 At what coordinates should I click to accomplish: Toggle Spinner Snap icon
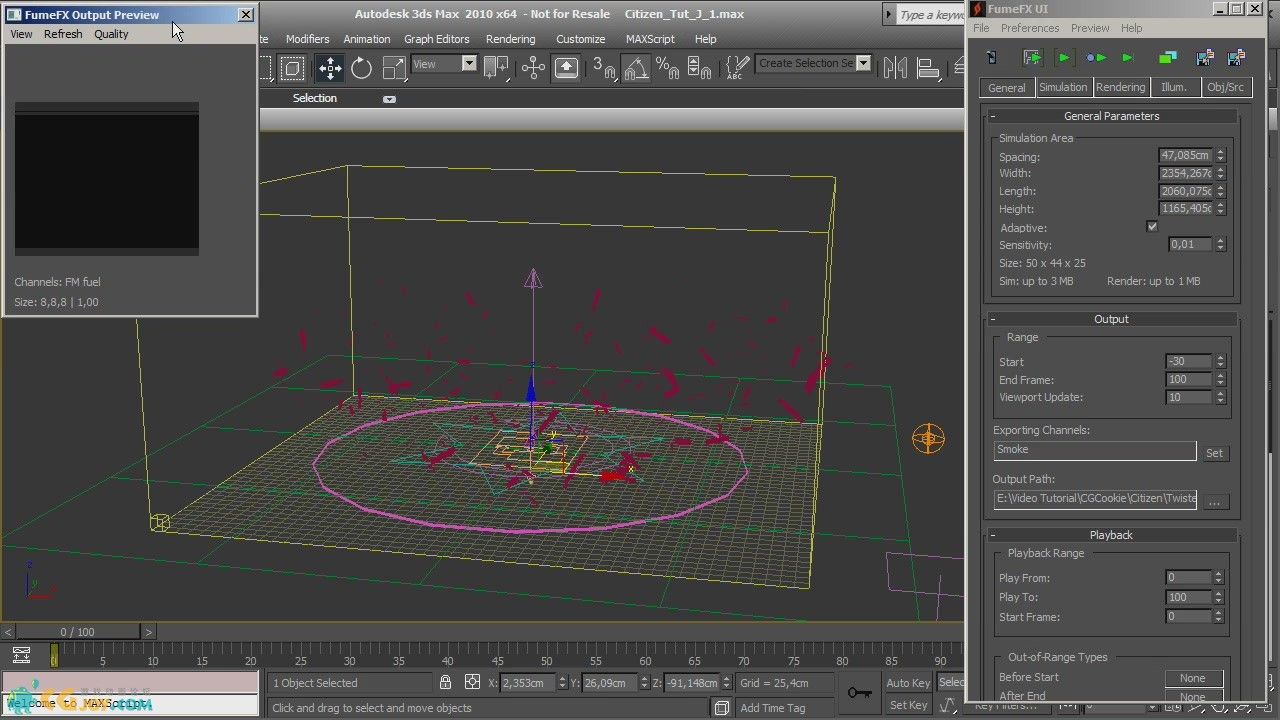tap(699, 67)
